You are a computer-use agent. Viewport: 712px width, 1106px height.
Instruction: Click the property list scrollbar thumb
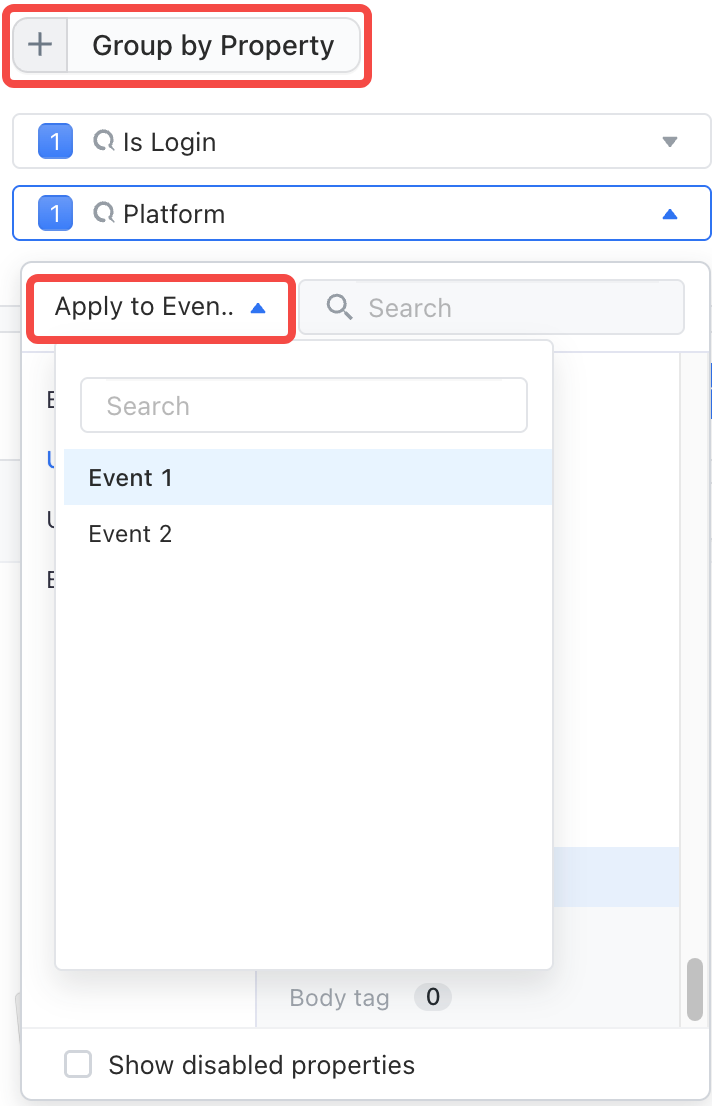[695, 989]
